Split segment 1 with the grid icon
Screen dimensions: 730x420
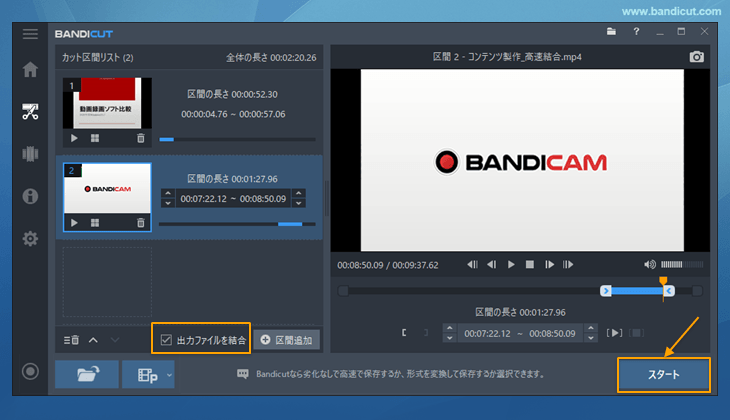click(95, 138)
